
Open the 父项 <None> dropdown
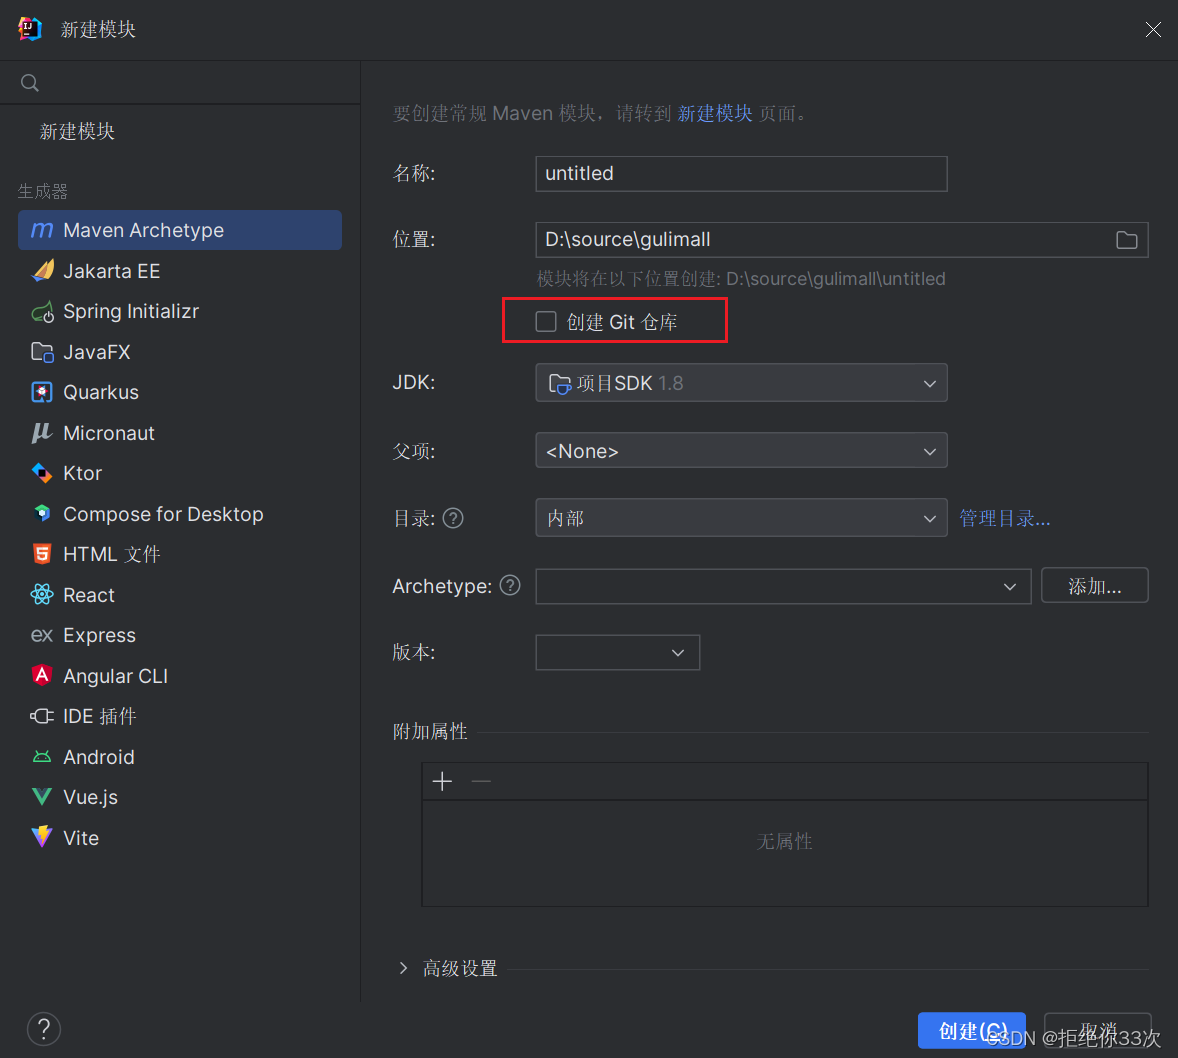point(741,451)
